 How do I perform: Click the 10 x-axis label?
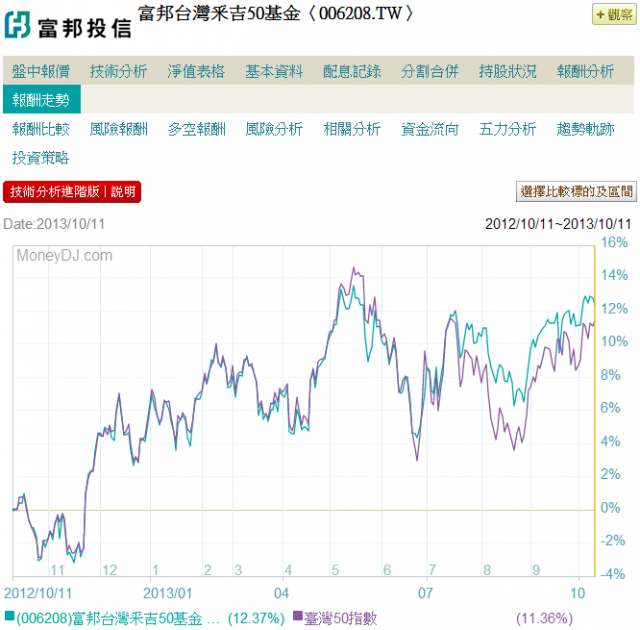pyautogui.click(x=578, y=593)
